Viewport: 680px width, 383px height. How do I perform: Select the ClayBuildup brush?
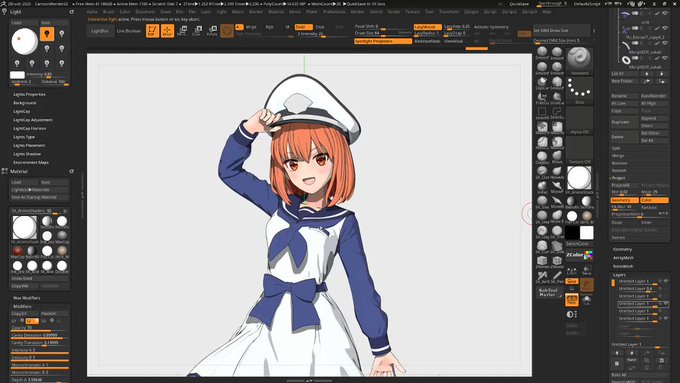pos(542,157)
